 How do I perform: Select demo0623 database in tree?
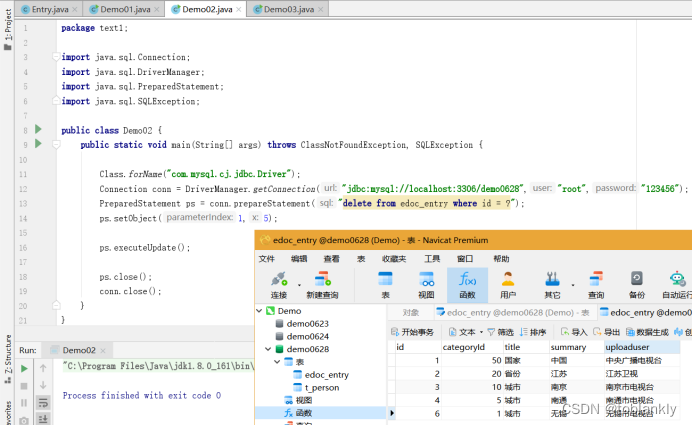[x=308, y=324]
